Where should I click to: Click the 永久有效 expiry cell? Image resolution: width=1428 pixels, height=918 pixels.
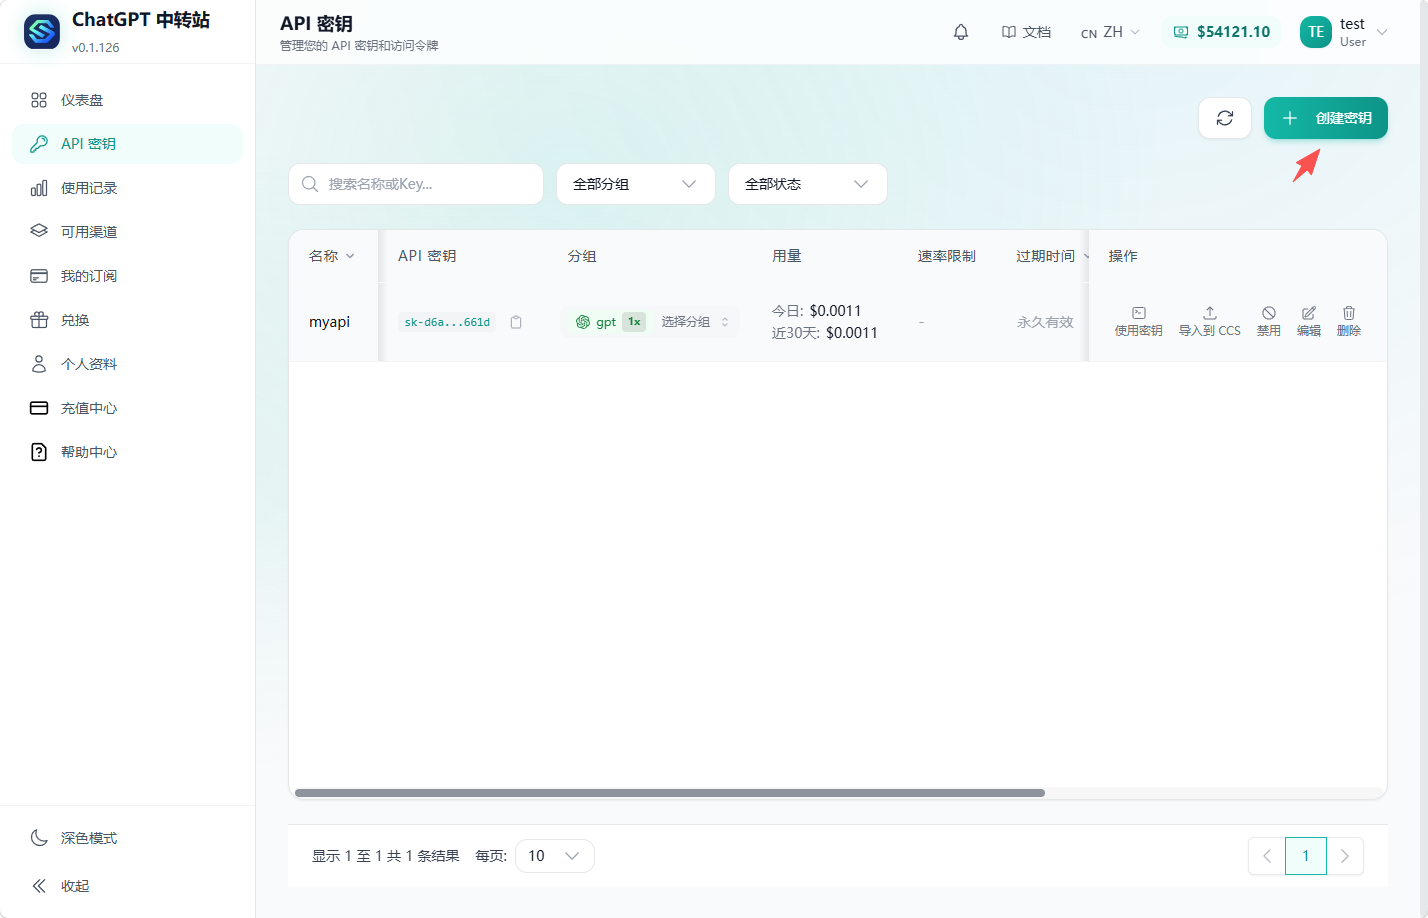[x=1045, y=322]
